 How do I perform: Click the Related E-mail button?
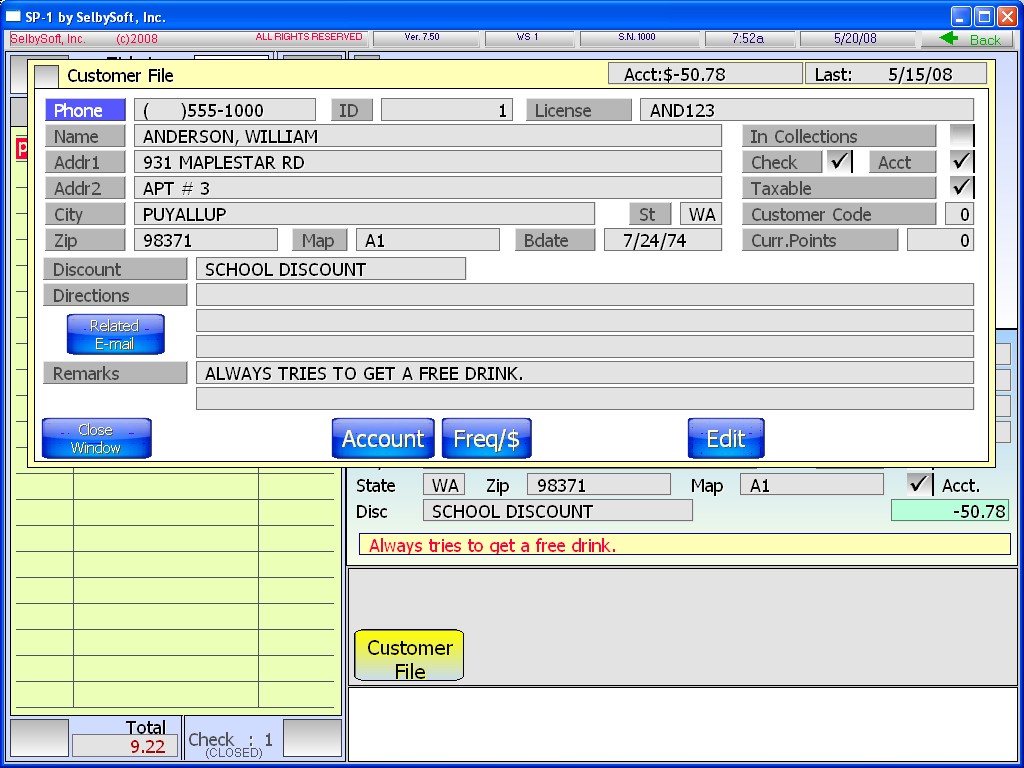click(x=116, y=334)
